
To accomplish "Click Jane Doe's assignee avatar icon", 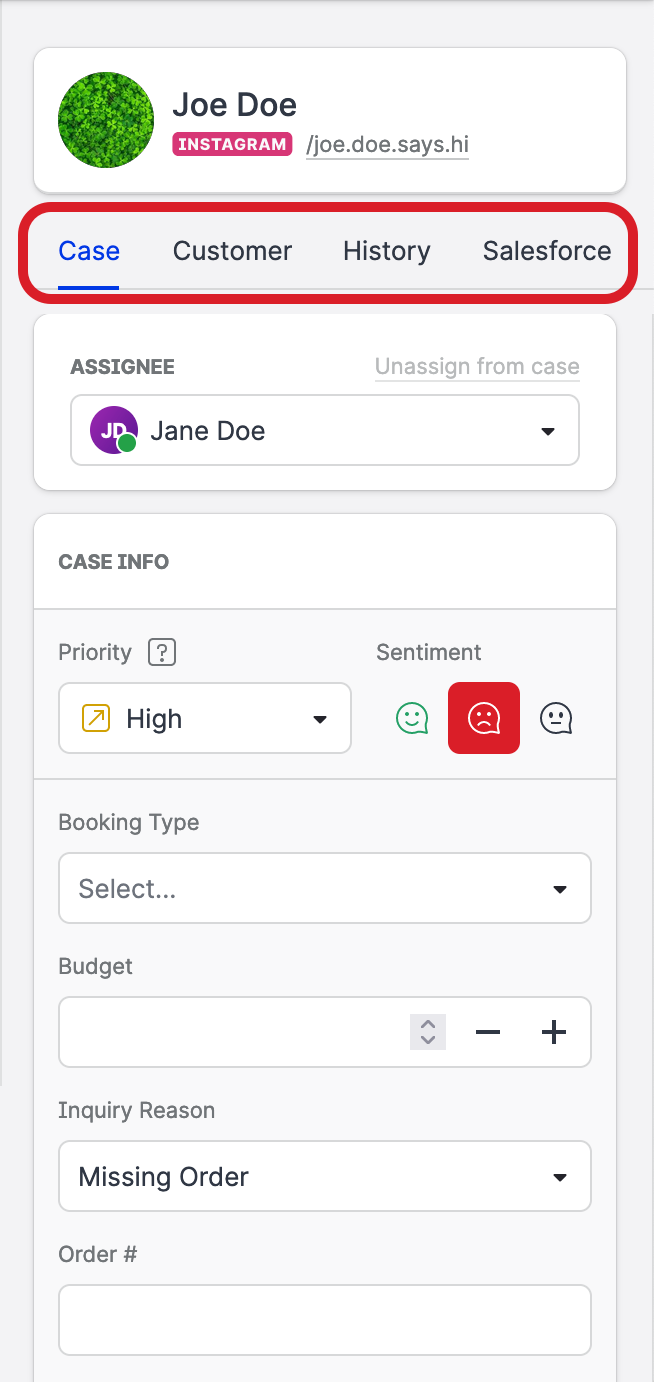I will [x=112, y=431].
